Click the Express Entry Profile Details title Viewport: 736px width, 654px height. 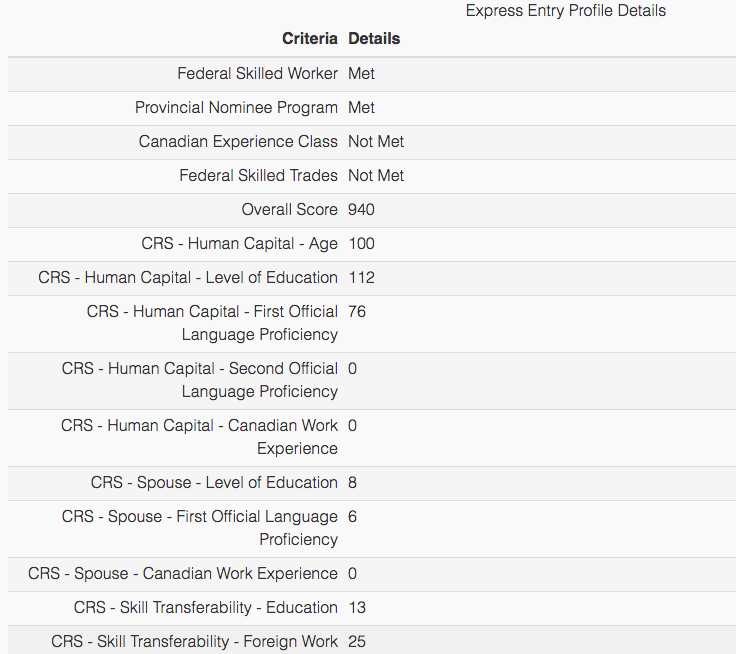point(565,11)
